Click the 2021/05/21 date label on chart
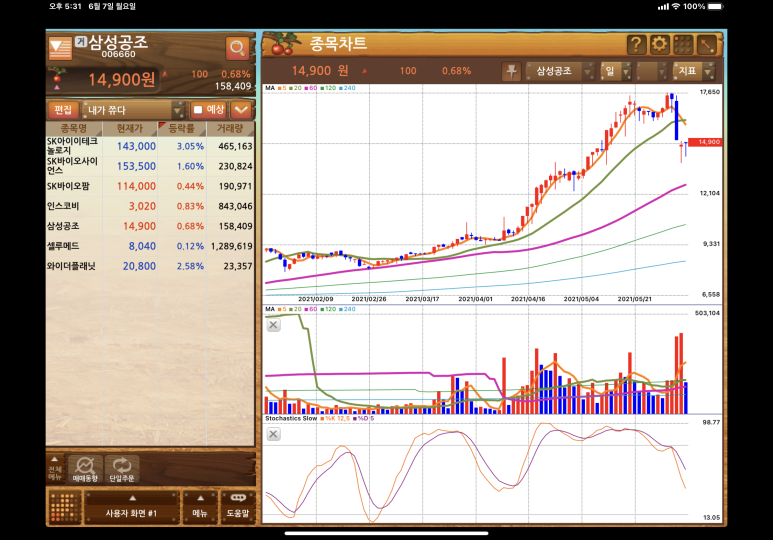 634,299
